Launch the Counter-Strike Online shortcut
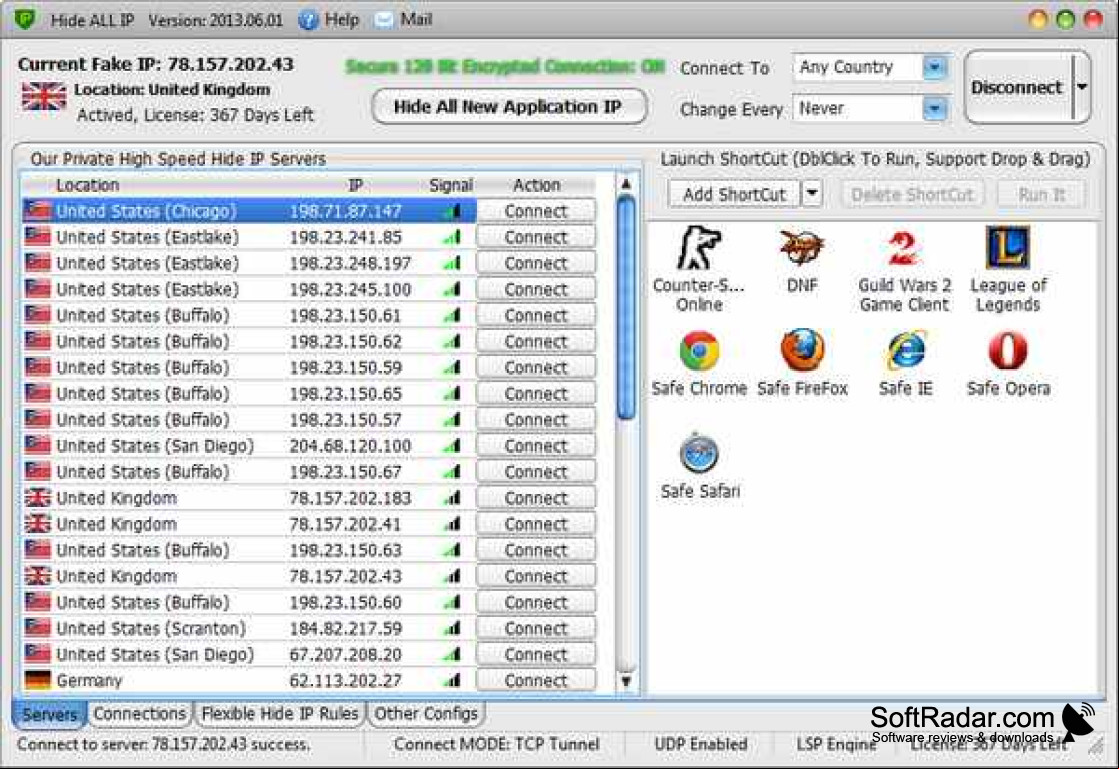1119x769 pixels. (698, 269)
